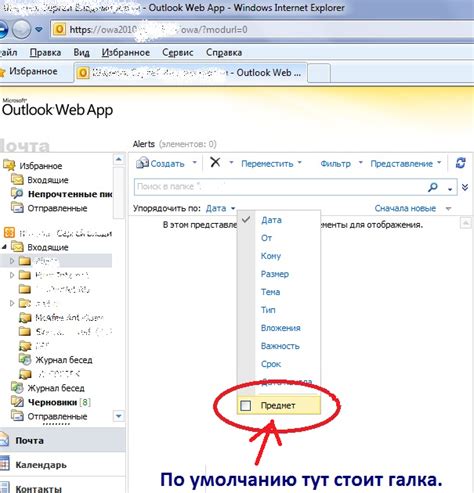The width and height of the screenshot is (474, 493).
Task: Click the site icon in address bar
Action: coord(59,29)
